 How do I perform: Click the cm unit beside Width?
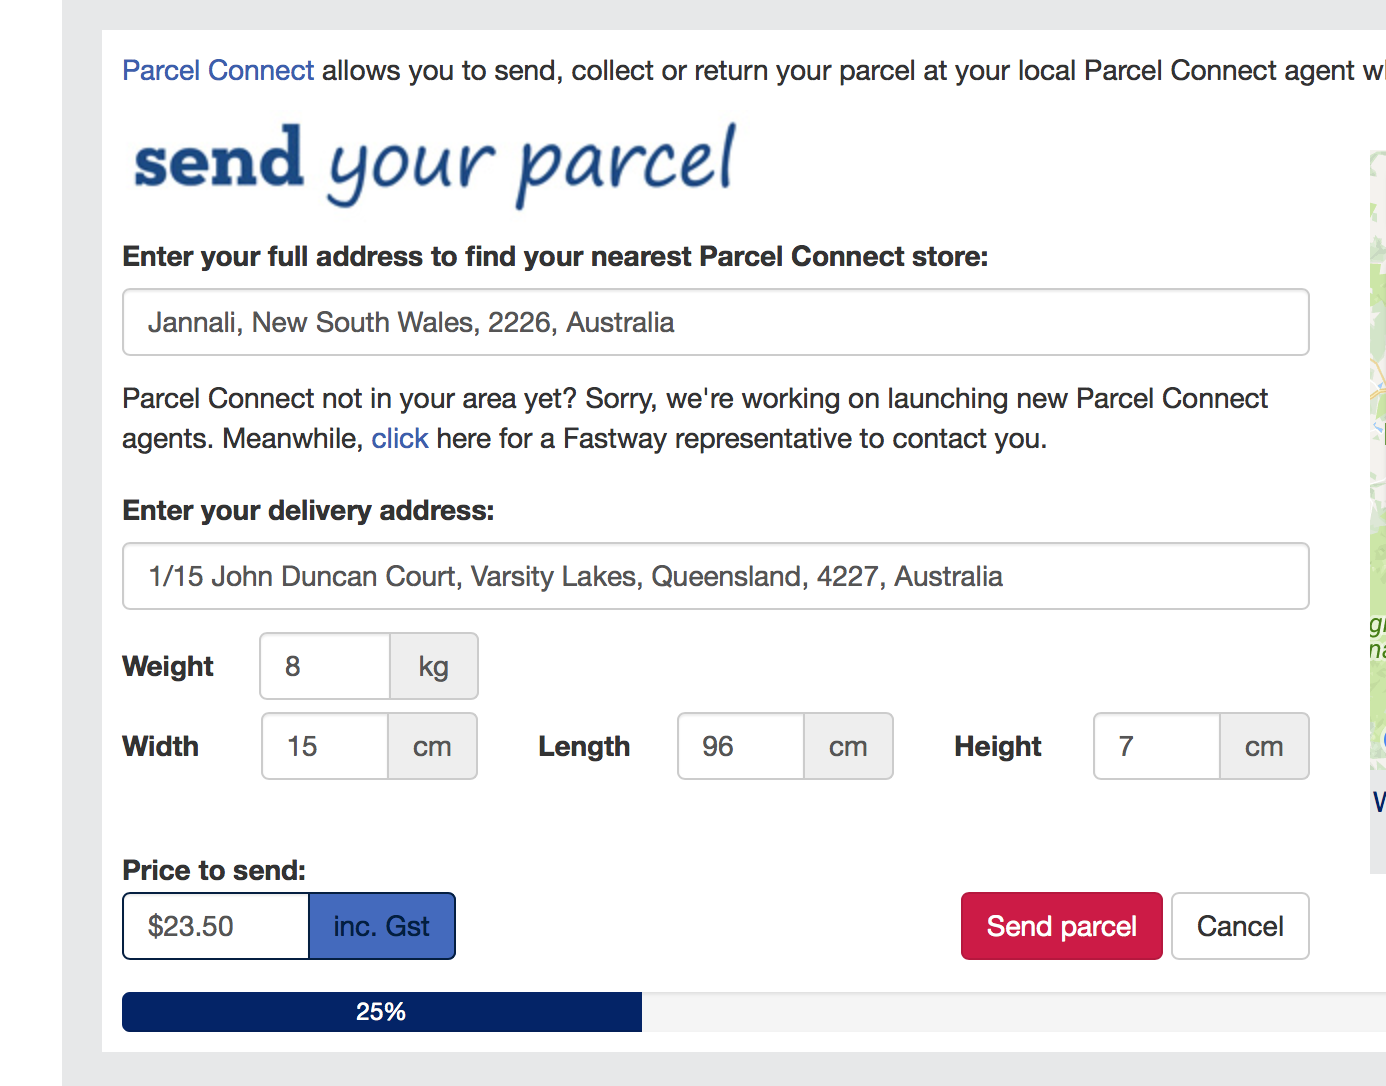point(432,746)
